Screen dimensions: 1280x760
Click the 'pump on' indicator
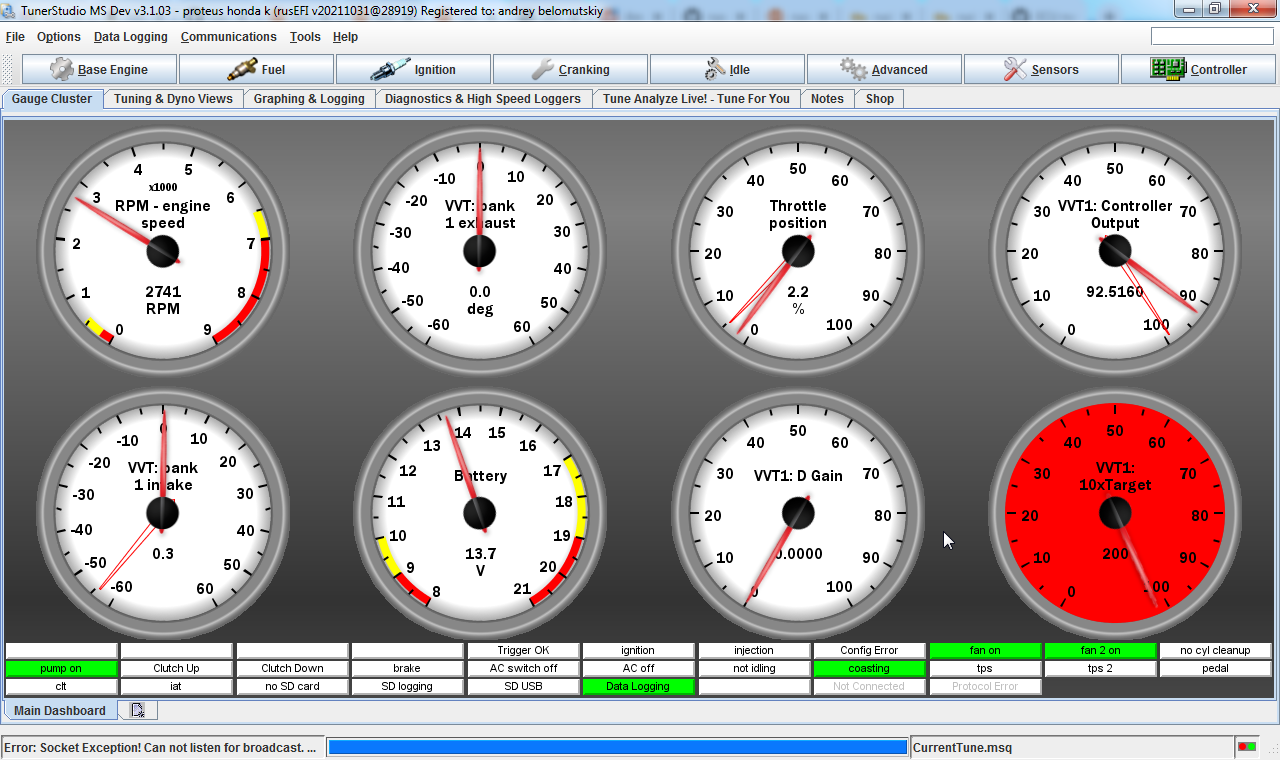(61, 668)
